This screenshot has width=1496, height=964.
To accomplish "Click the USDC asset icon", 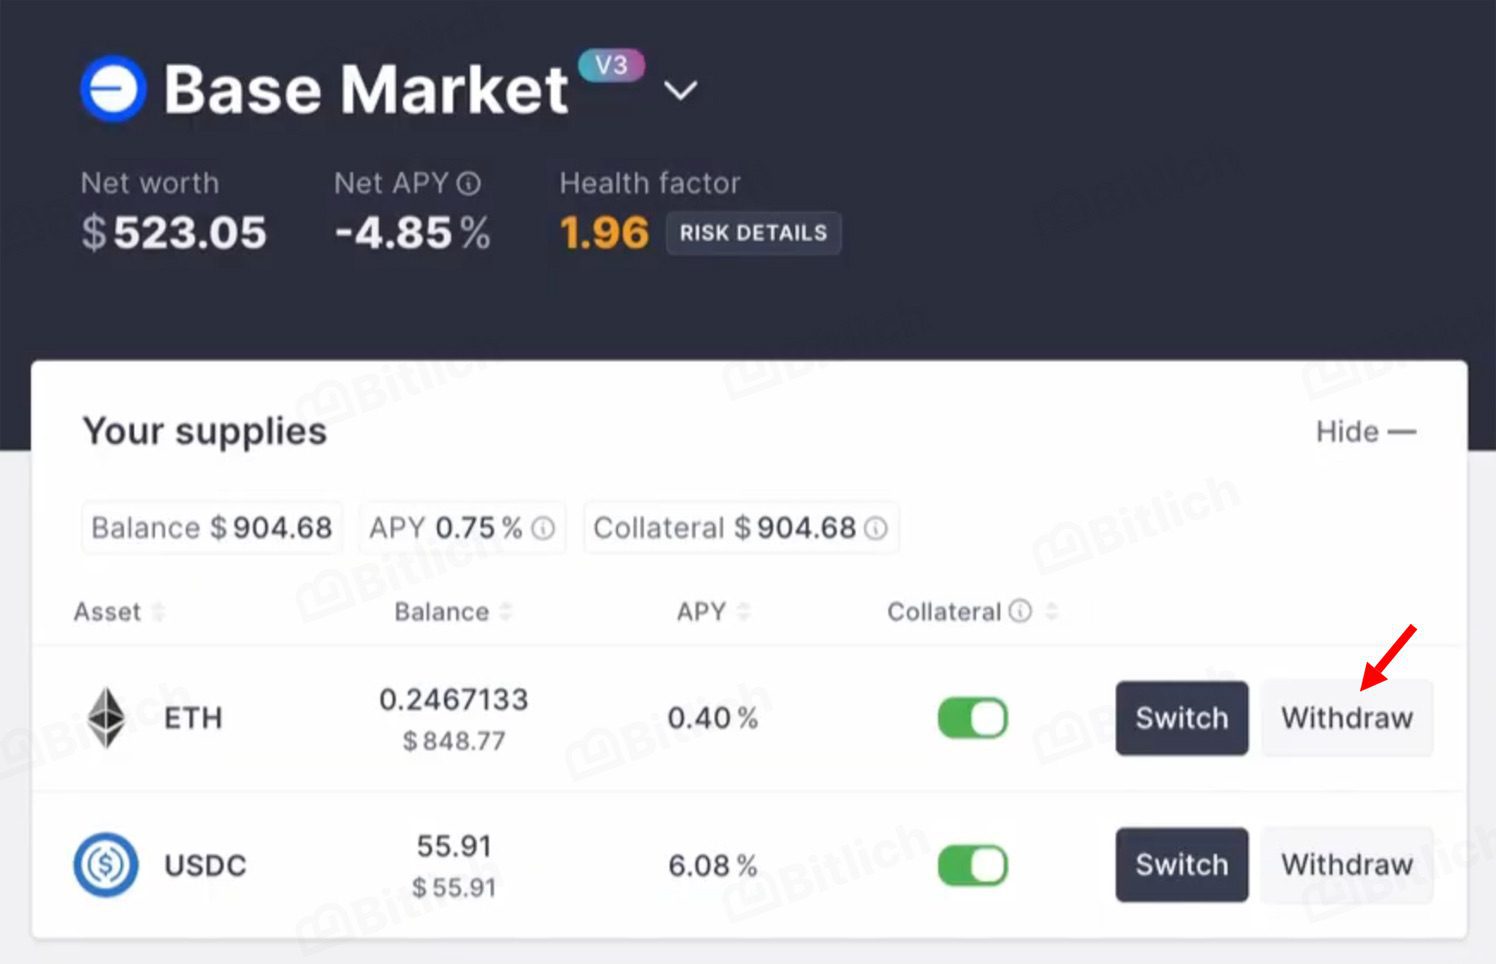I will pos(106,864).
